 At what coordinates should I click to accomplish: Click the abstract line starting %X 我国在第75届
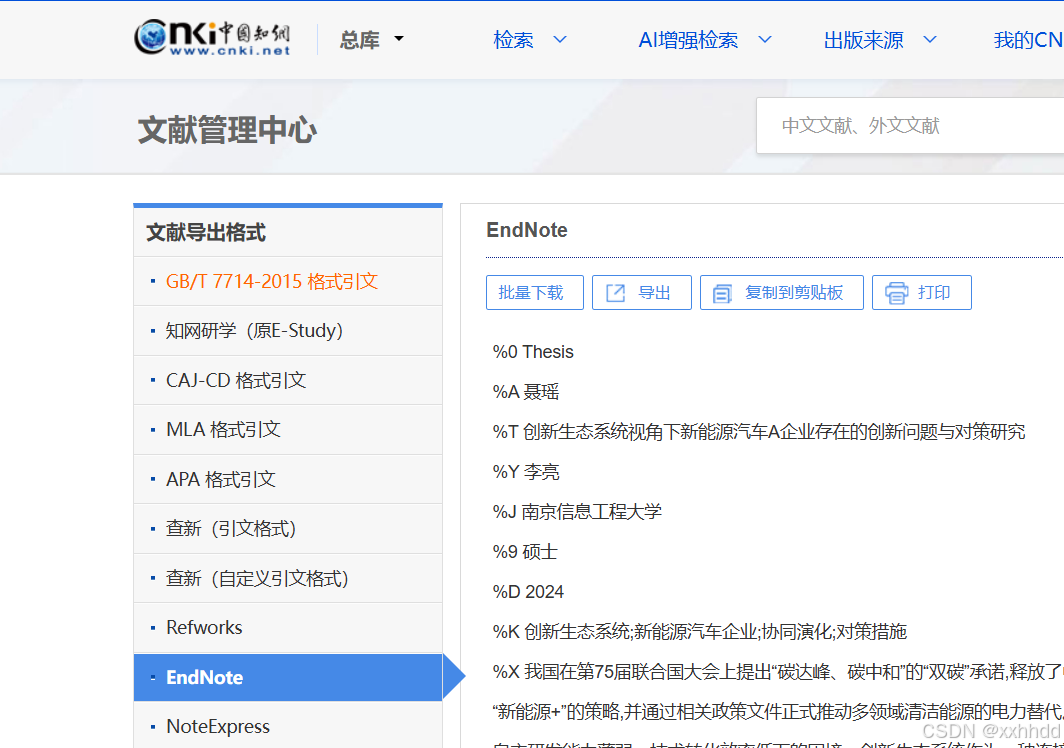click(778, 672)
